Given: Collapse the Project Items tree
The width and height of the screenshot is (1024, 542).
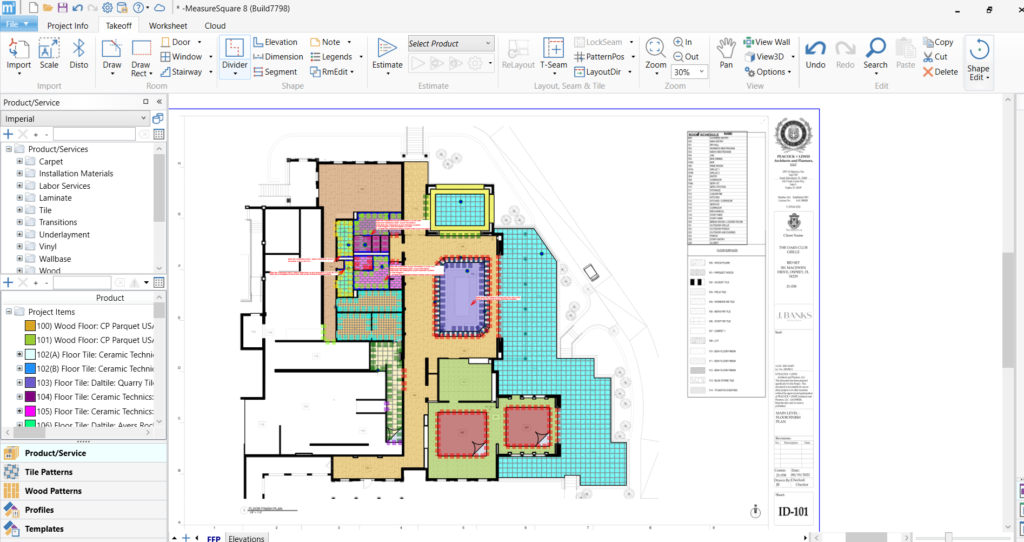Looking at the screenshot, I should point(8,312).
